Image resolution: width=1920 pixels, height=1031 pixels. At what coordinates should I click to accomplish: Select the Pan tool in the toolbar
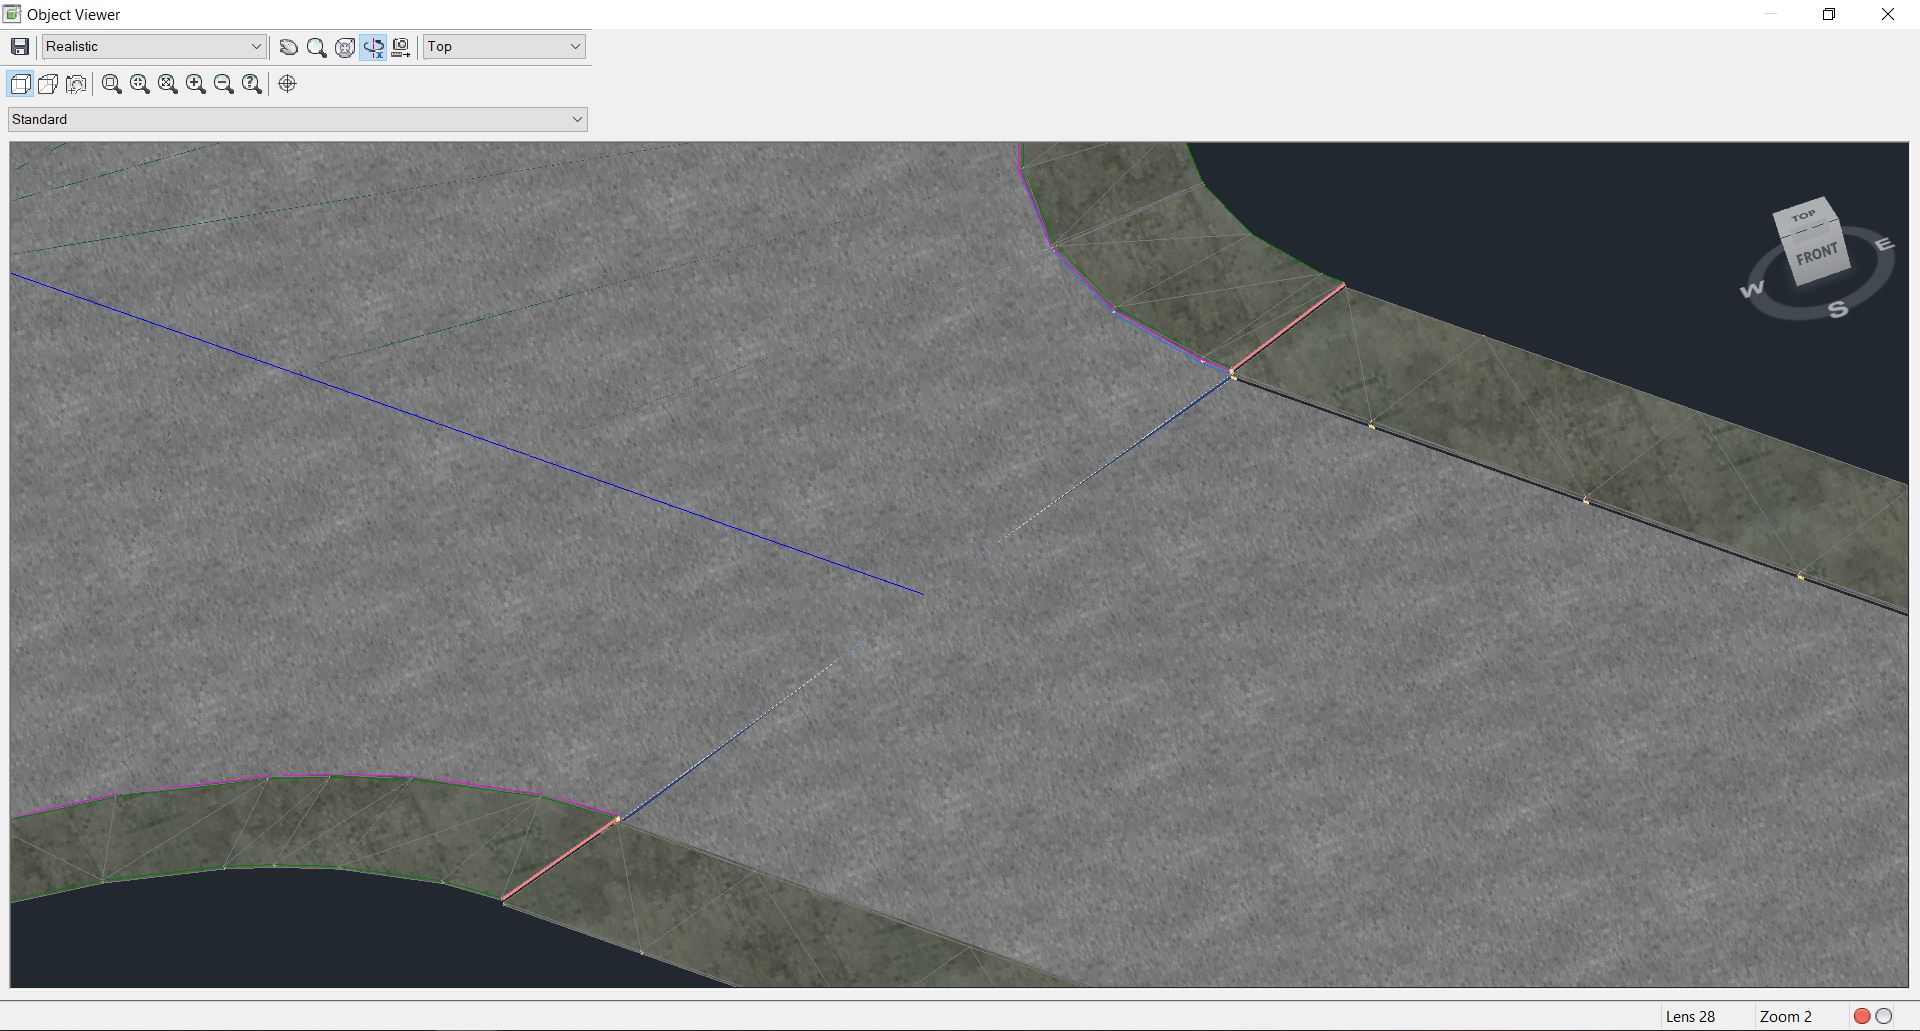pos(288,47)
